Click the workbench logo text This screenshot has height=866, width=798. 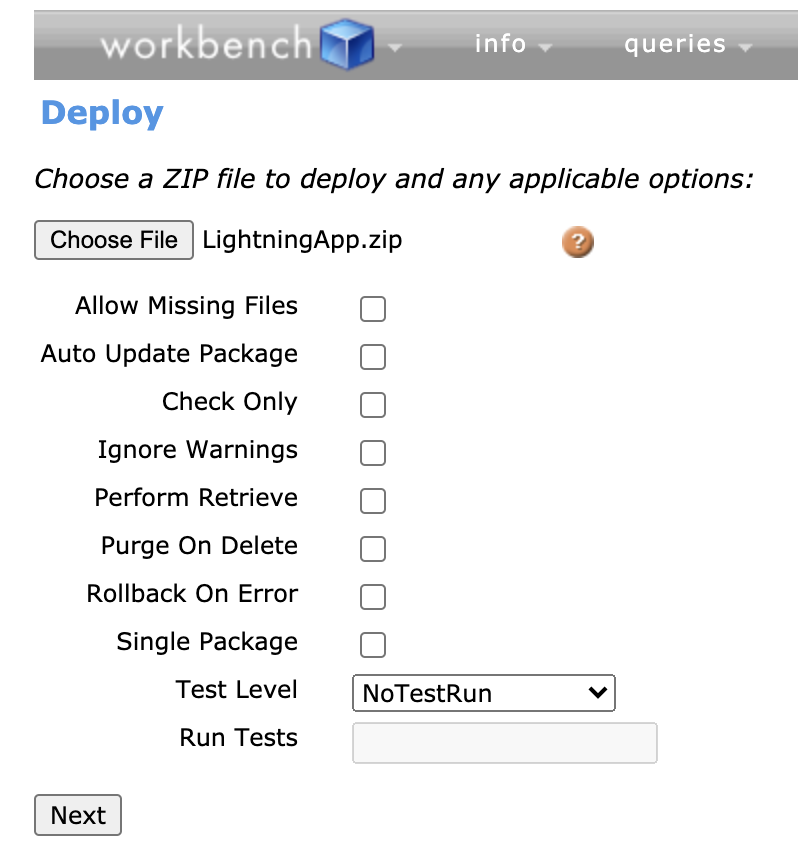click(207, 46)
